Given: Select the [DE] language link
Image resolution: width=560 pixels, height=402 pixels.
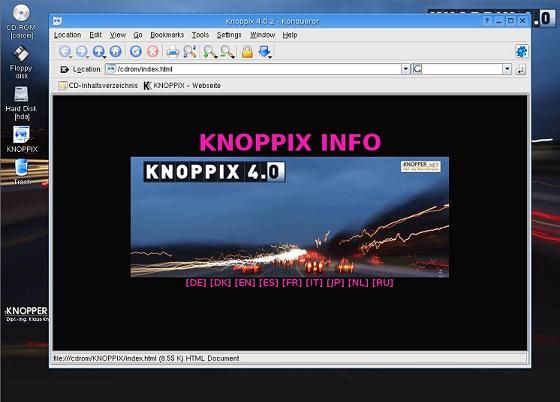Looking at the screenshot, I should (196, 283).
